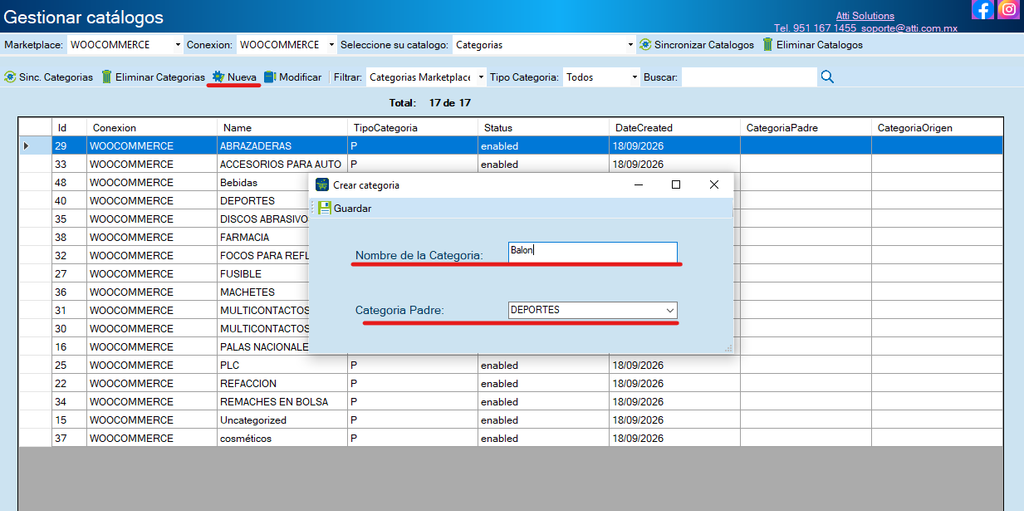Sort by the DateCreated column header

point(675,127)
